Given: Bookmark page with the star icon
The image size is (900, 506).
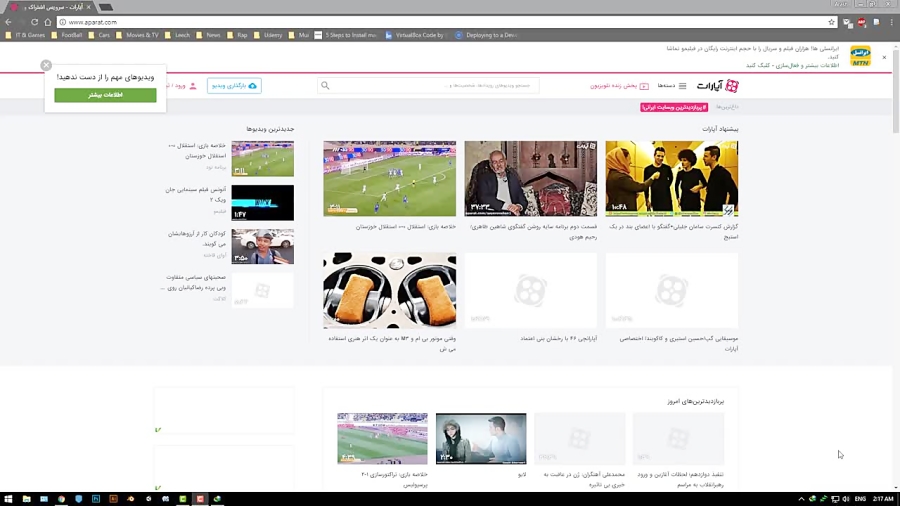Looking at the screenshot, I should pyautogui.click(x=831, y=22).
